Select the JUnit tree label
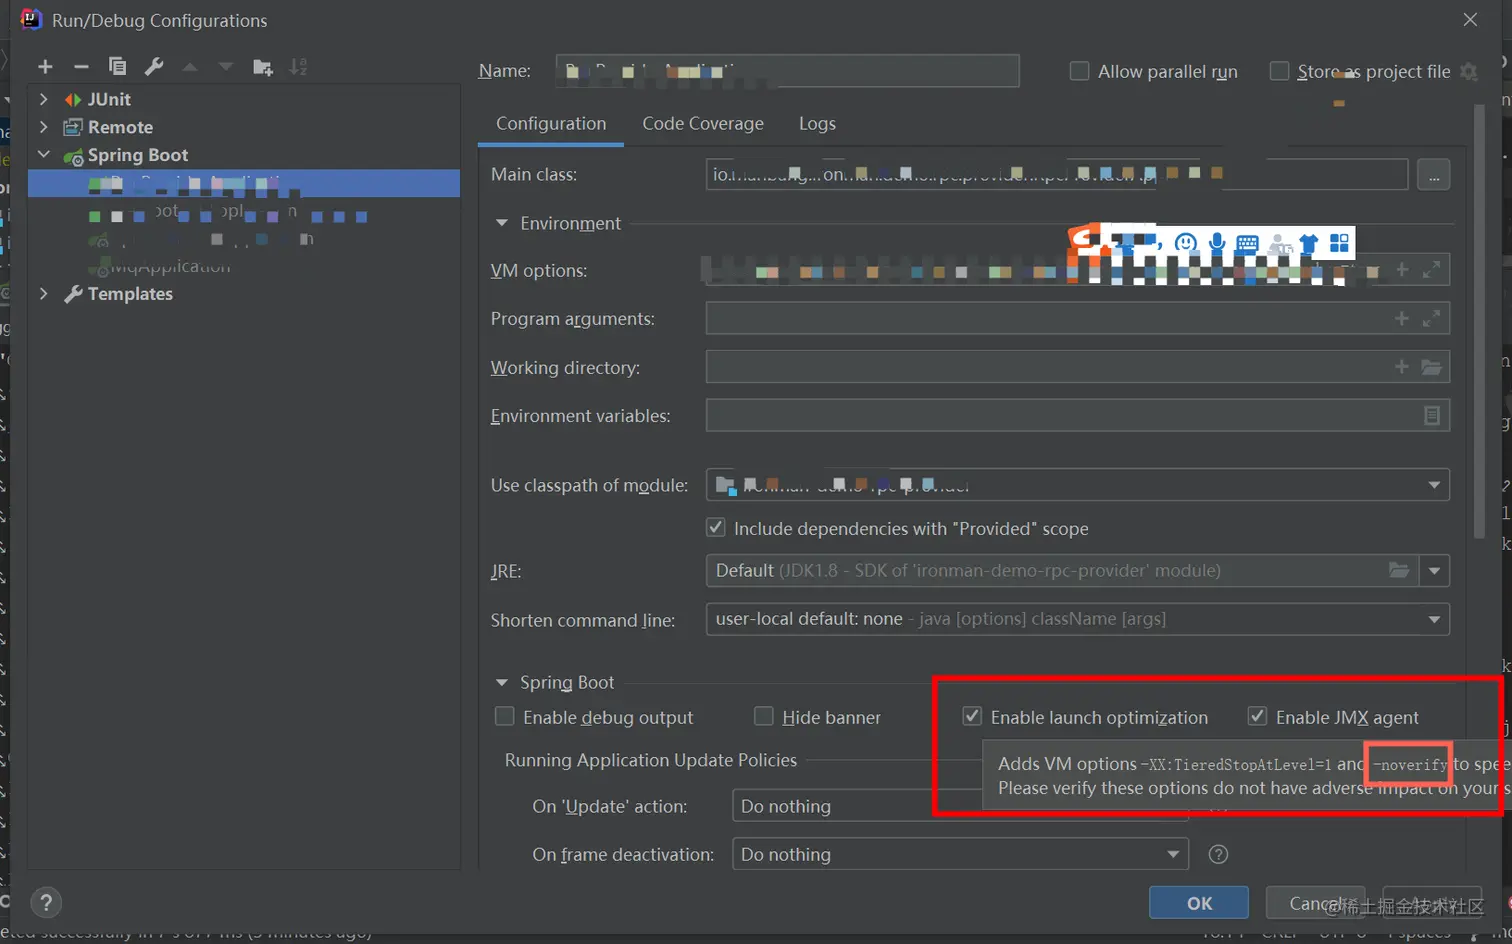Image resolution: width=1512 pixels, height=944 pixels. 109,99
